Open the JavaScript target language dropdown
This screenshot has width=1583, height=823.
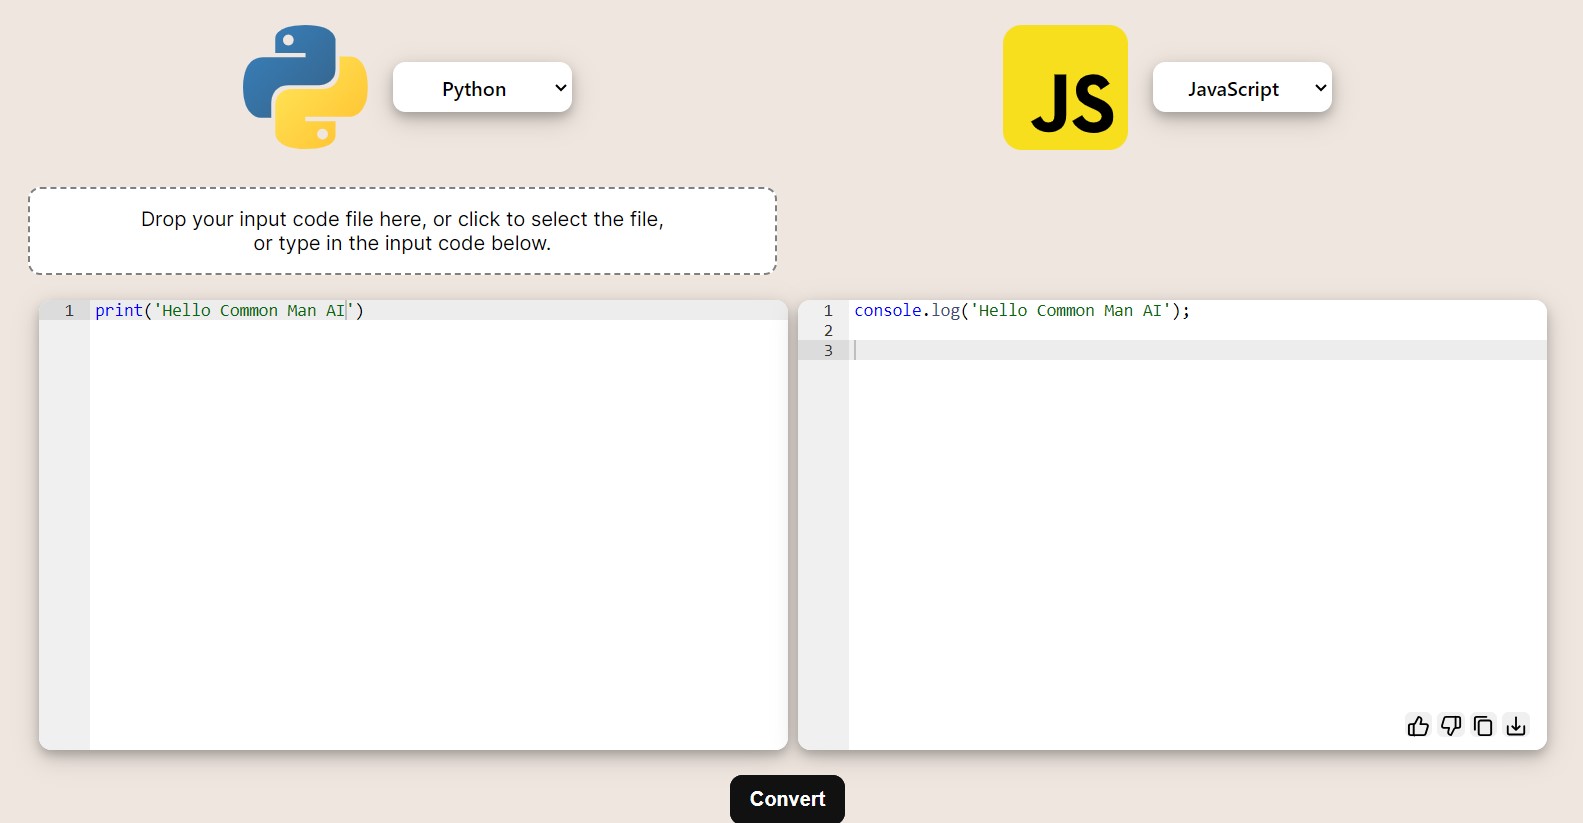pos(1242,87)
